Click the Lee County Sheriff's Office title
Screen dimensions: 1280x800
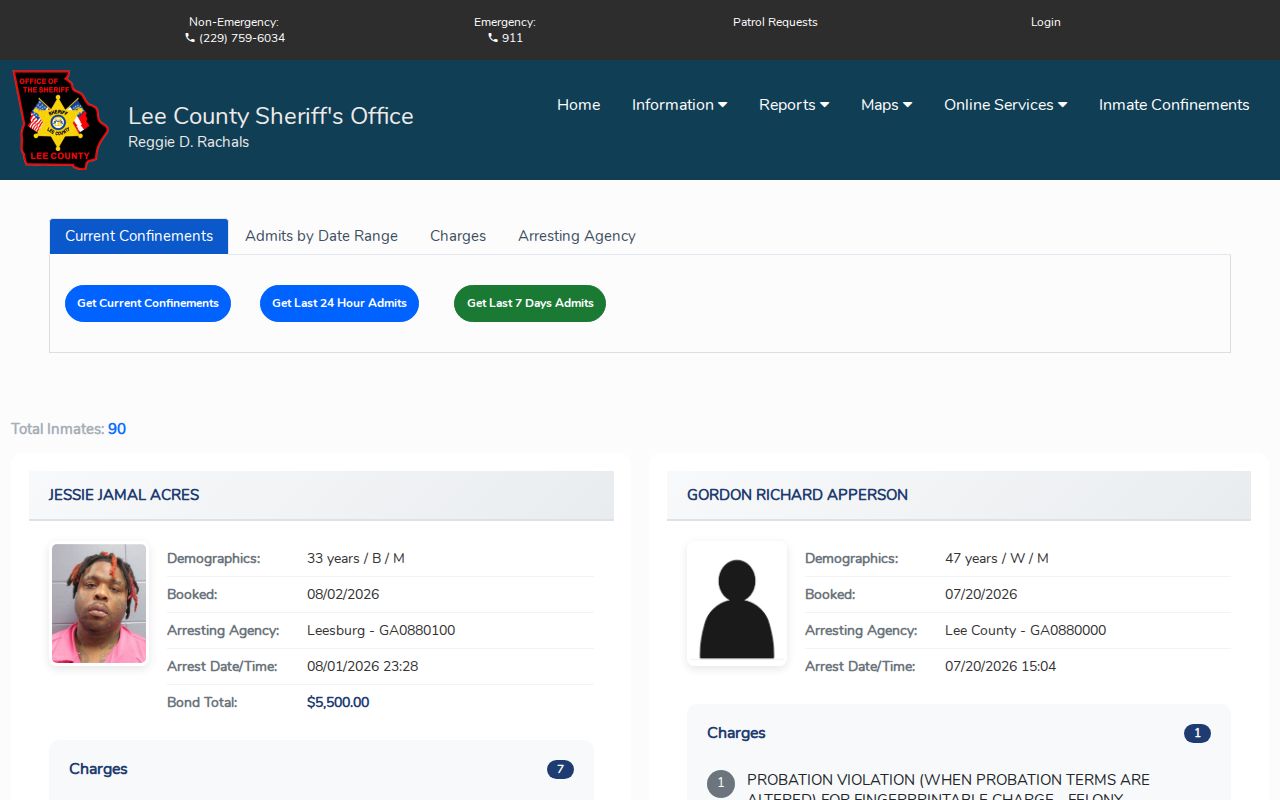point(271,116)
